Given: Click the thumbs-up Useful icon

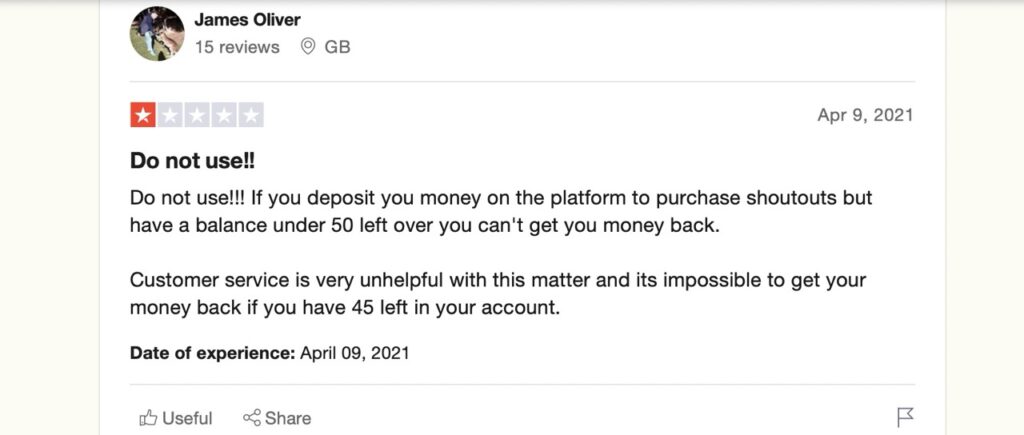Looking at the screenshot, I should coord(148,418).
